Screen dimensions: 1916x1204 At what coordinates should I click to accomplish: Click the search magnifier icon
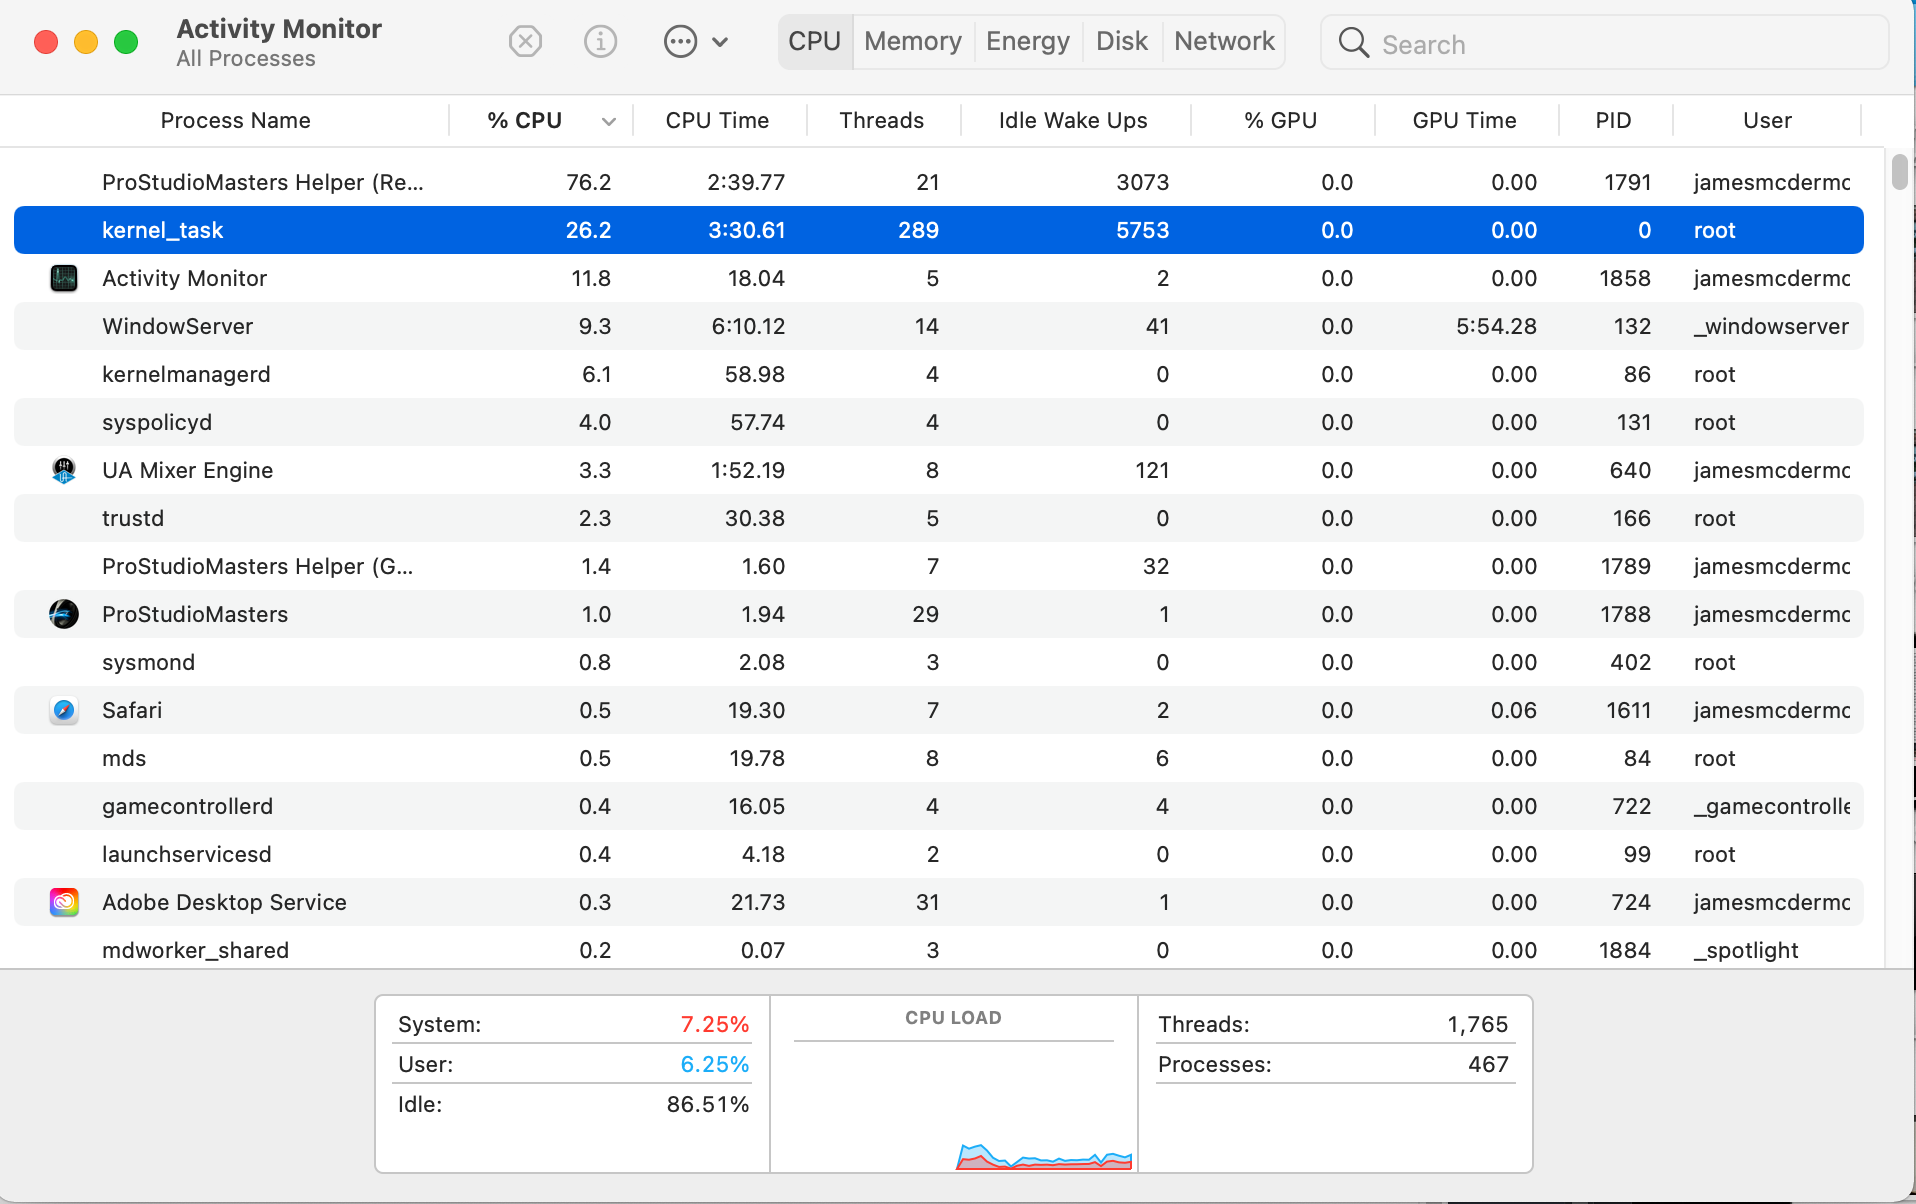click(x=1353, y=43)
